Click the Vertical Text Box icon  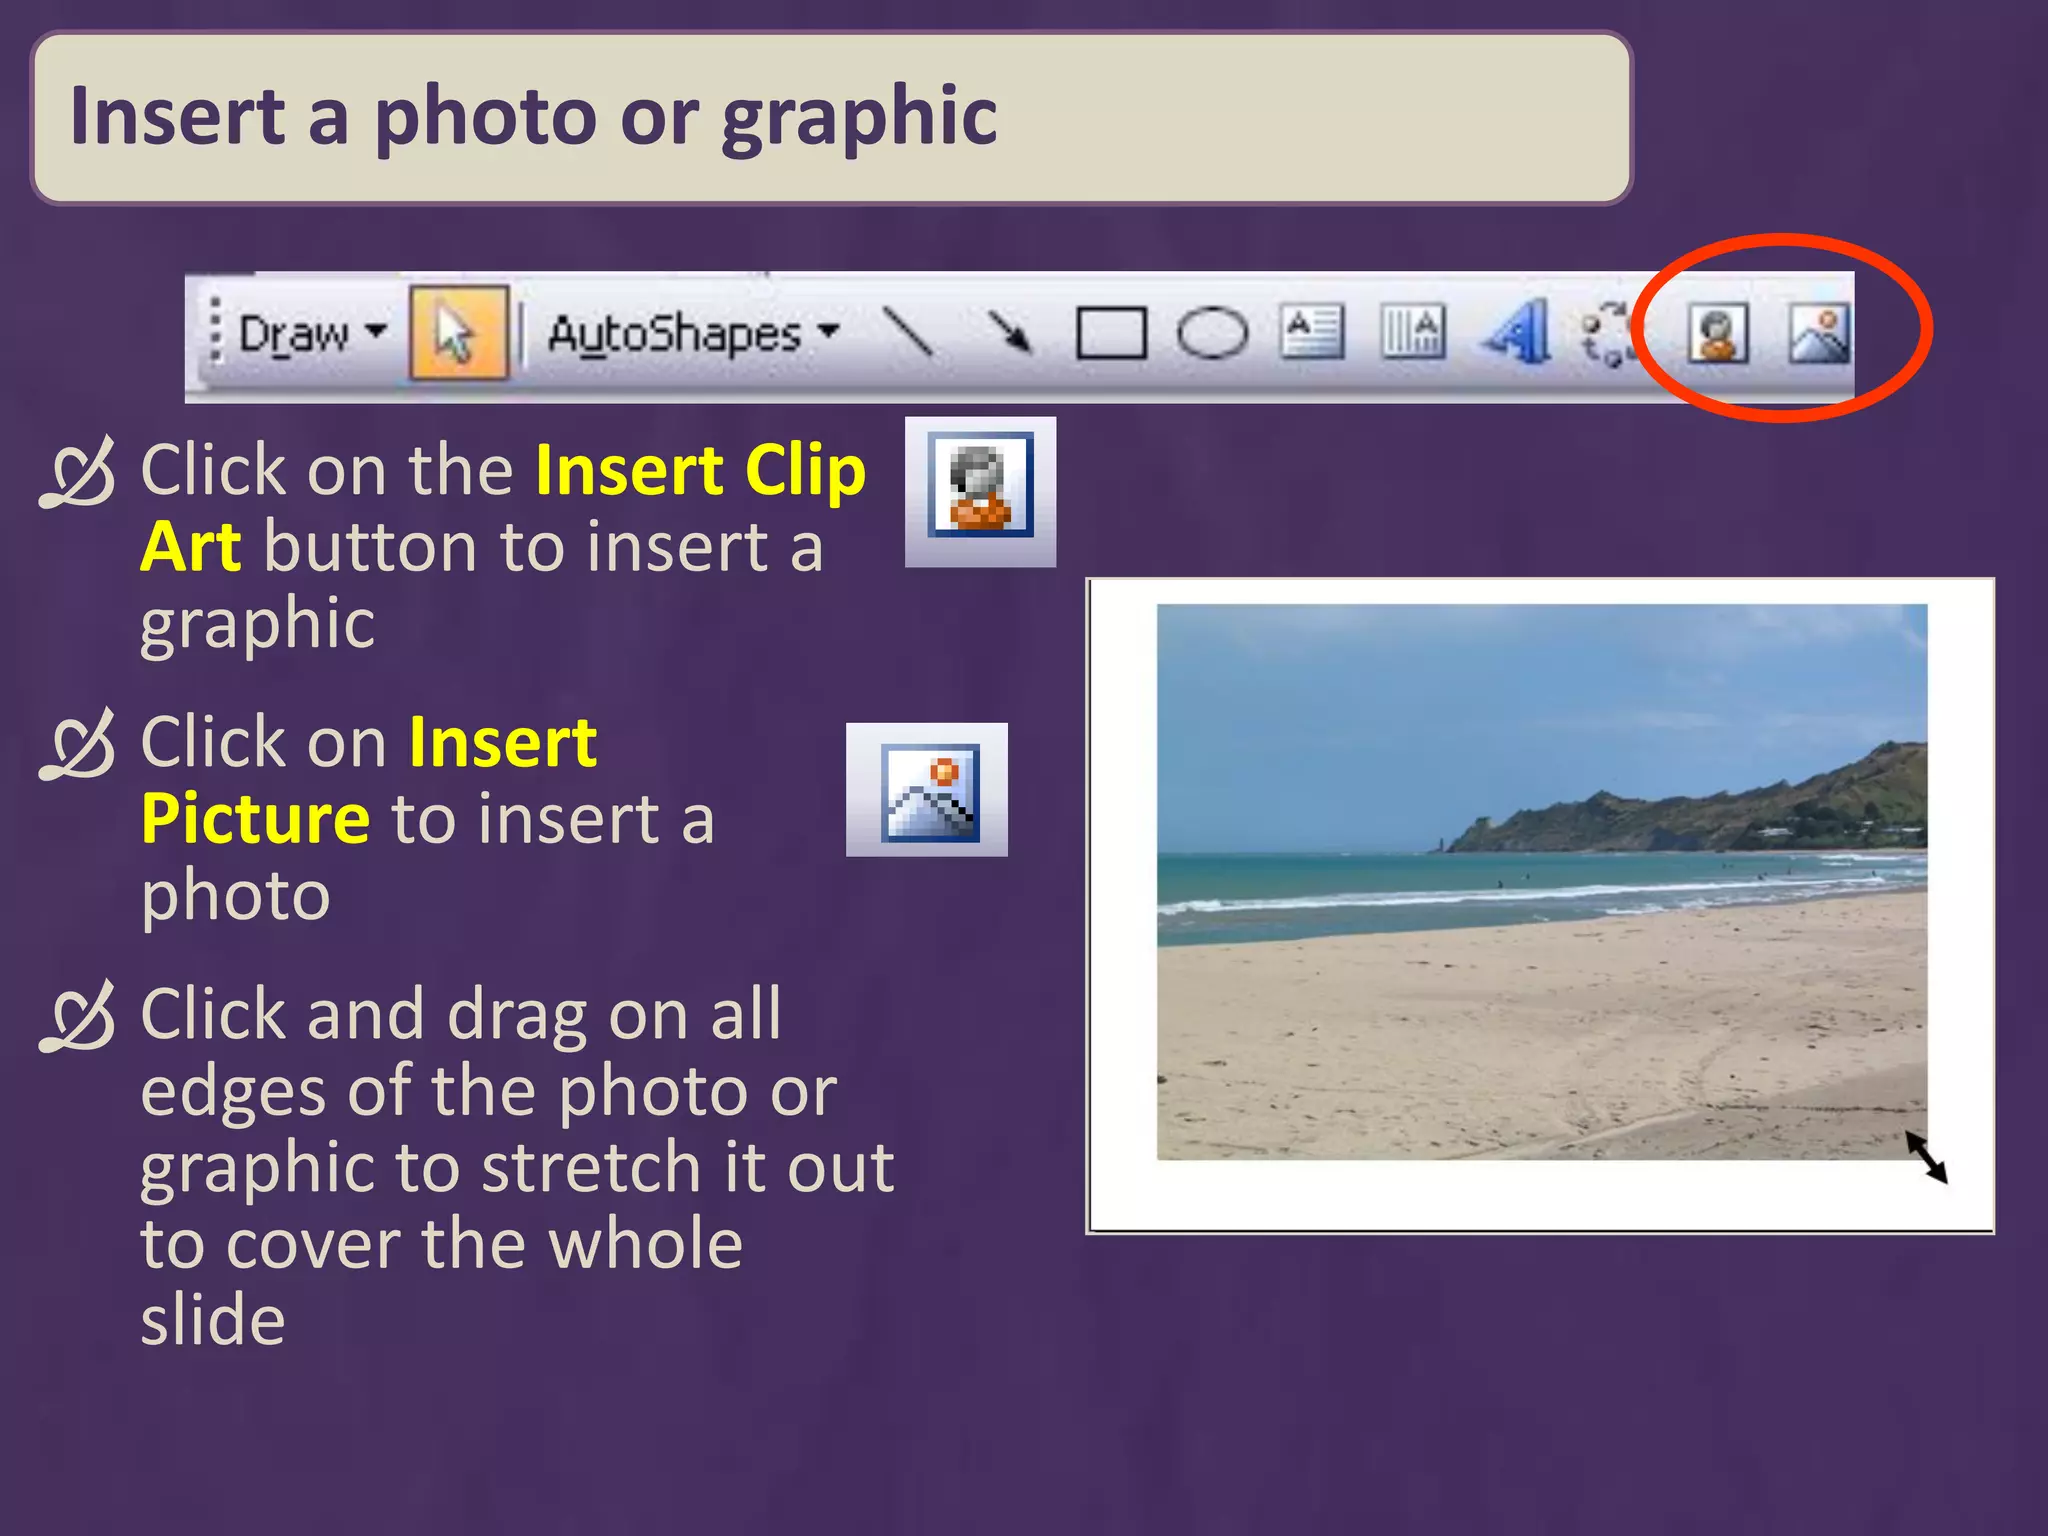(x=1413, y=333)
